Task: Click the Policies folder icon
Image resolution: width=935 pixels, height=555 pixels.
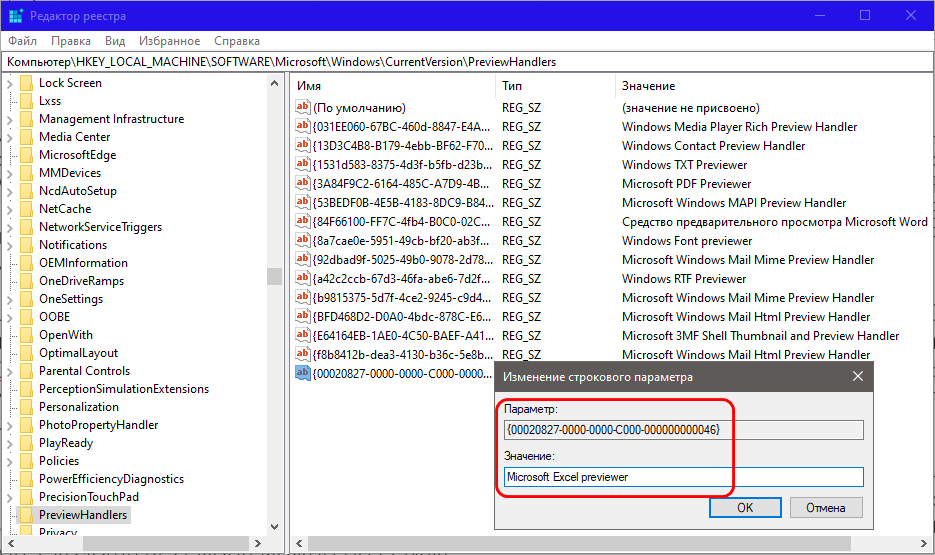Action: pyautogui.click(x=26, y=461)
